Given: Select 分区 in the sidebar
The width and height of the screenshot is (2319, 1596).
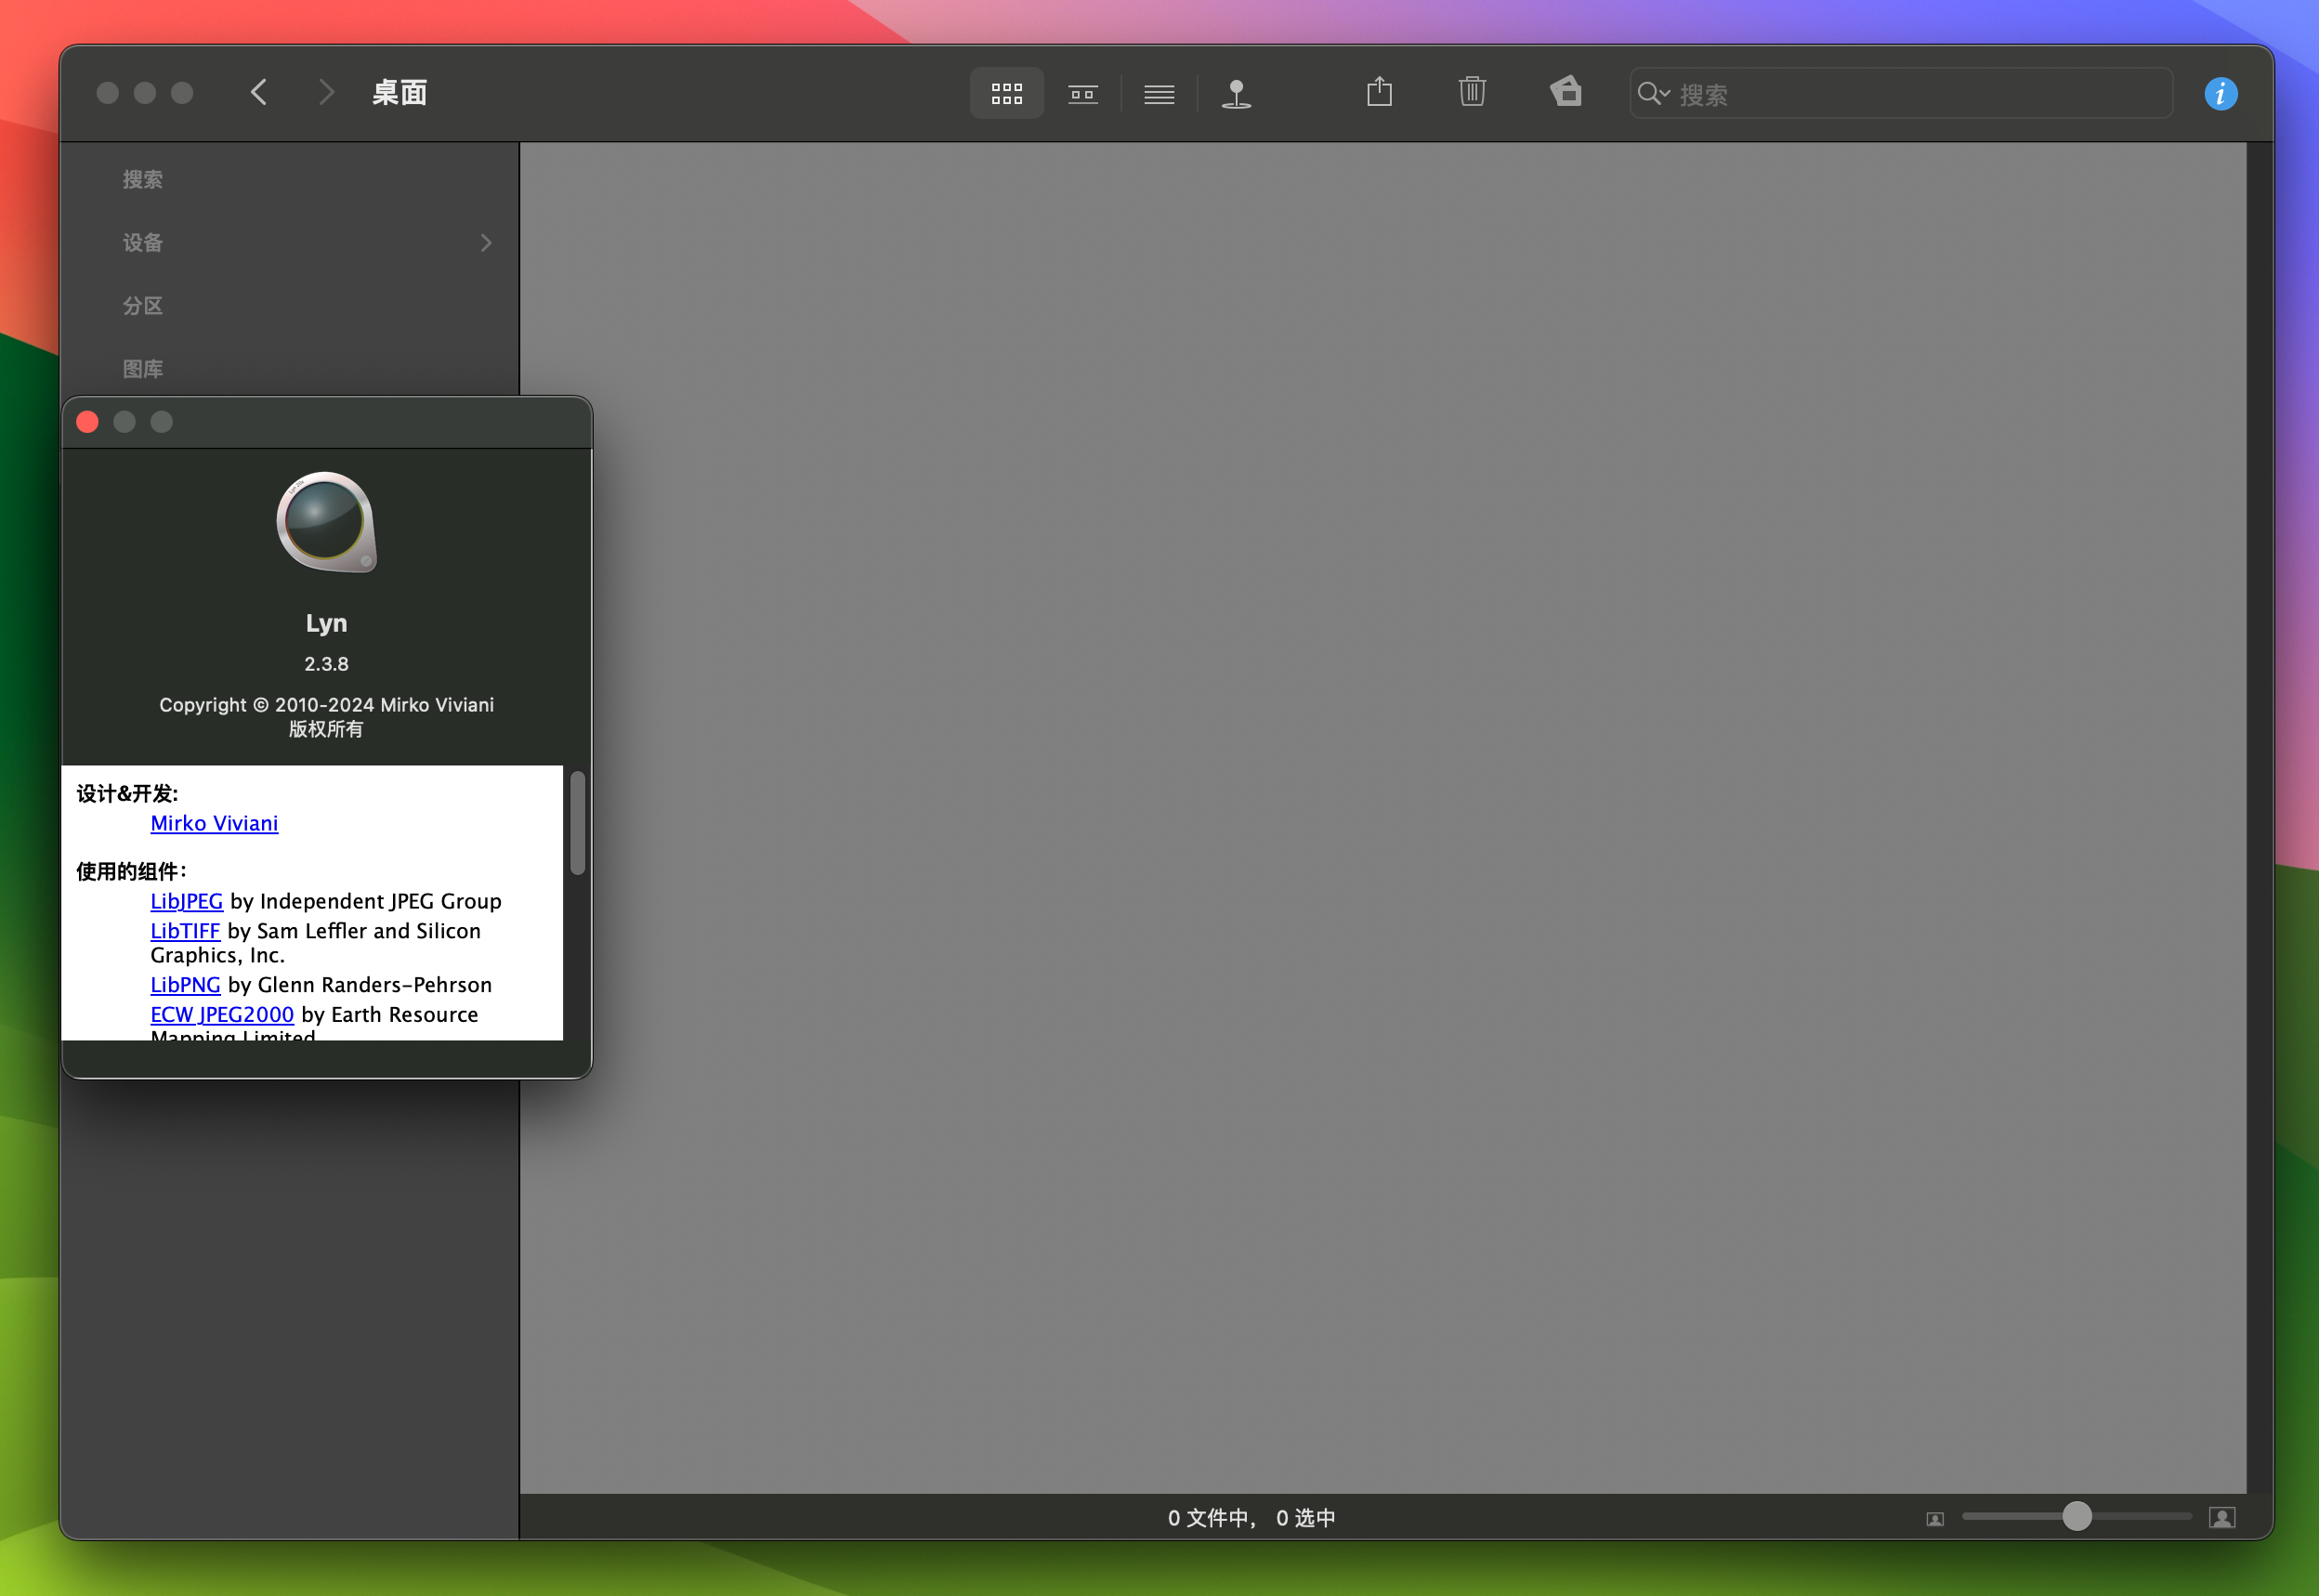Looking at the screenshot, I should (143, 306).
